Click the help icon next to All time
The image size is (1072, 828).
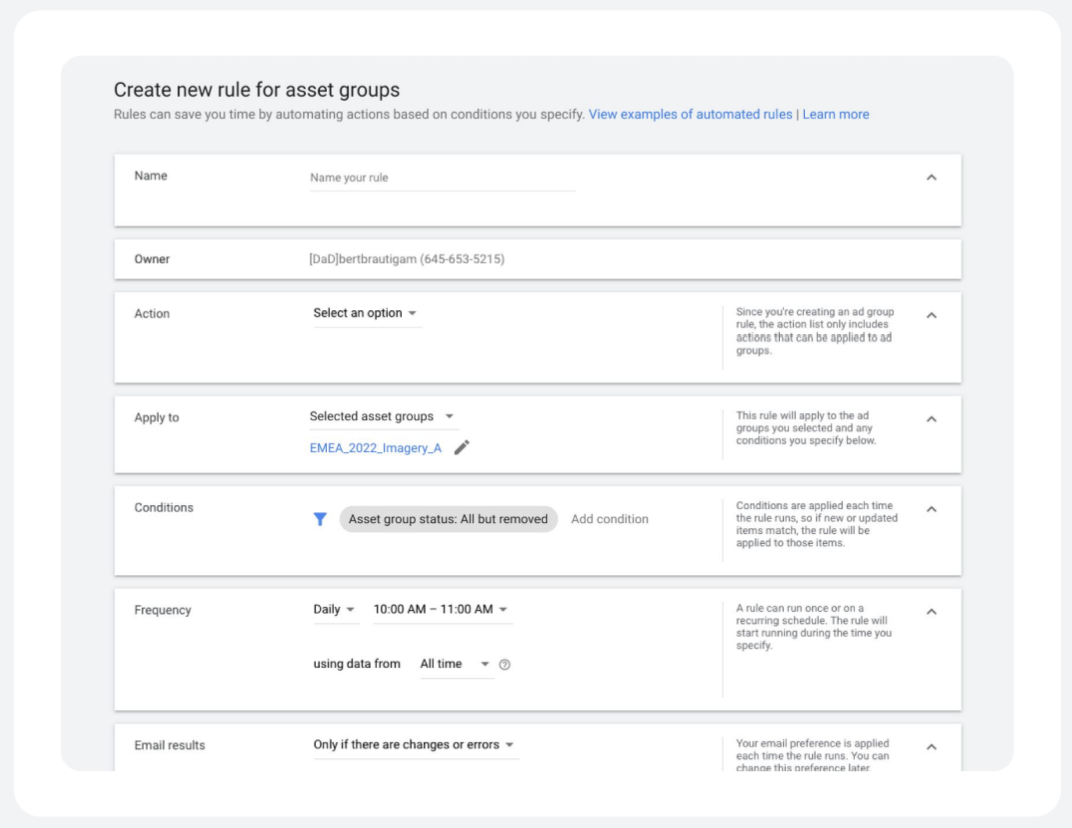click(x=505, y=665)
